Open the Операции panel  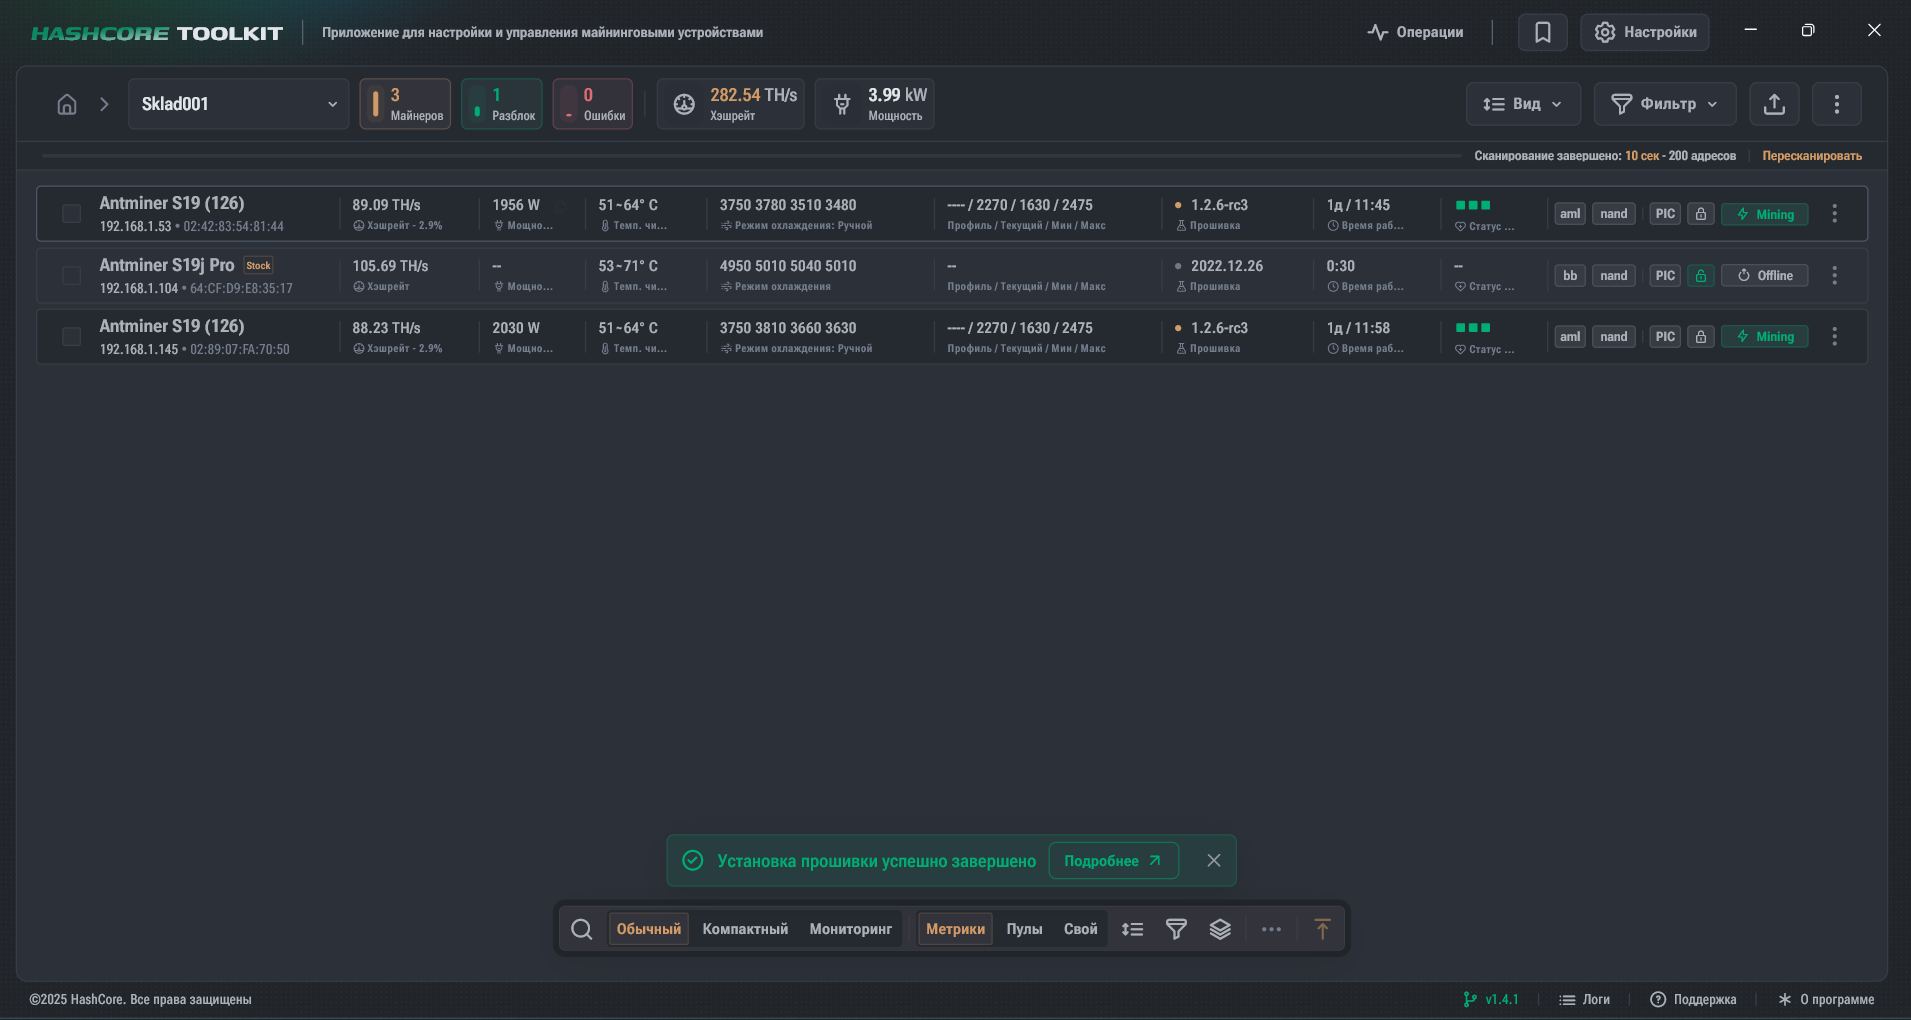point(1415,32)
